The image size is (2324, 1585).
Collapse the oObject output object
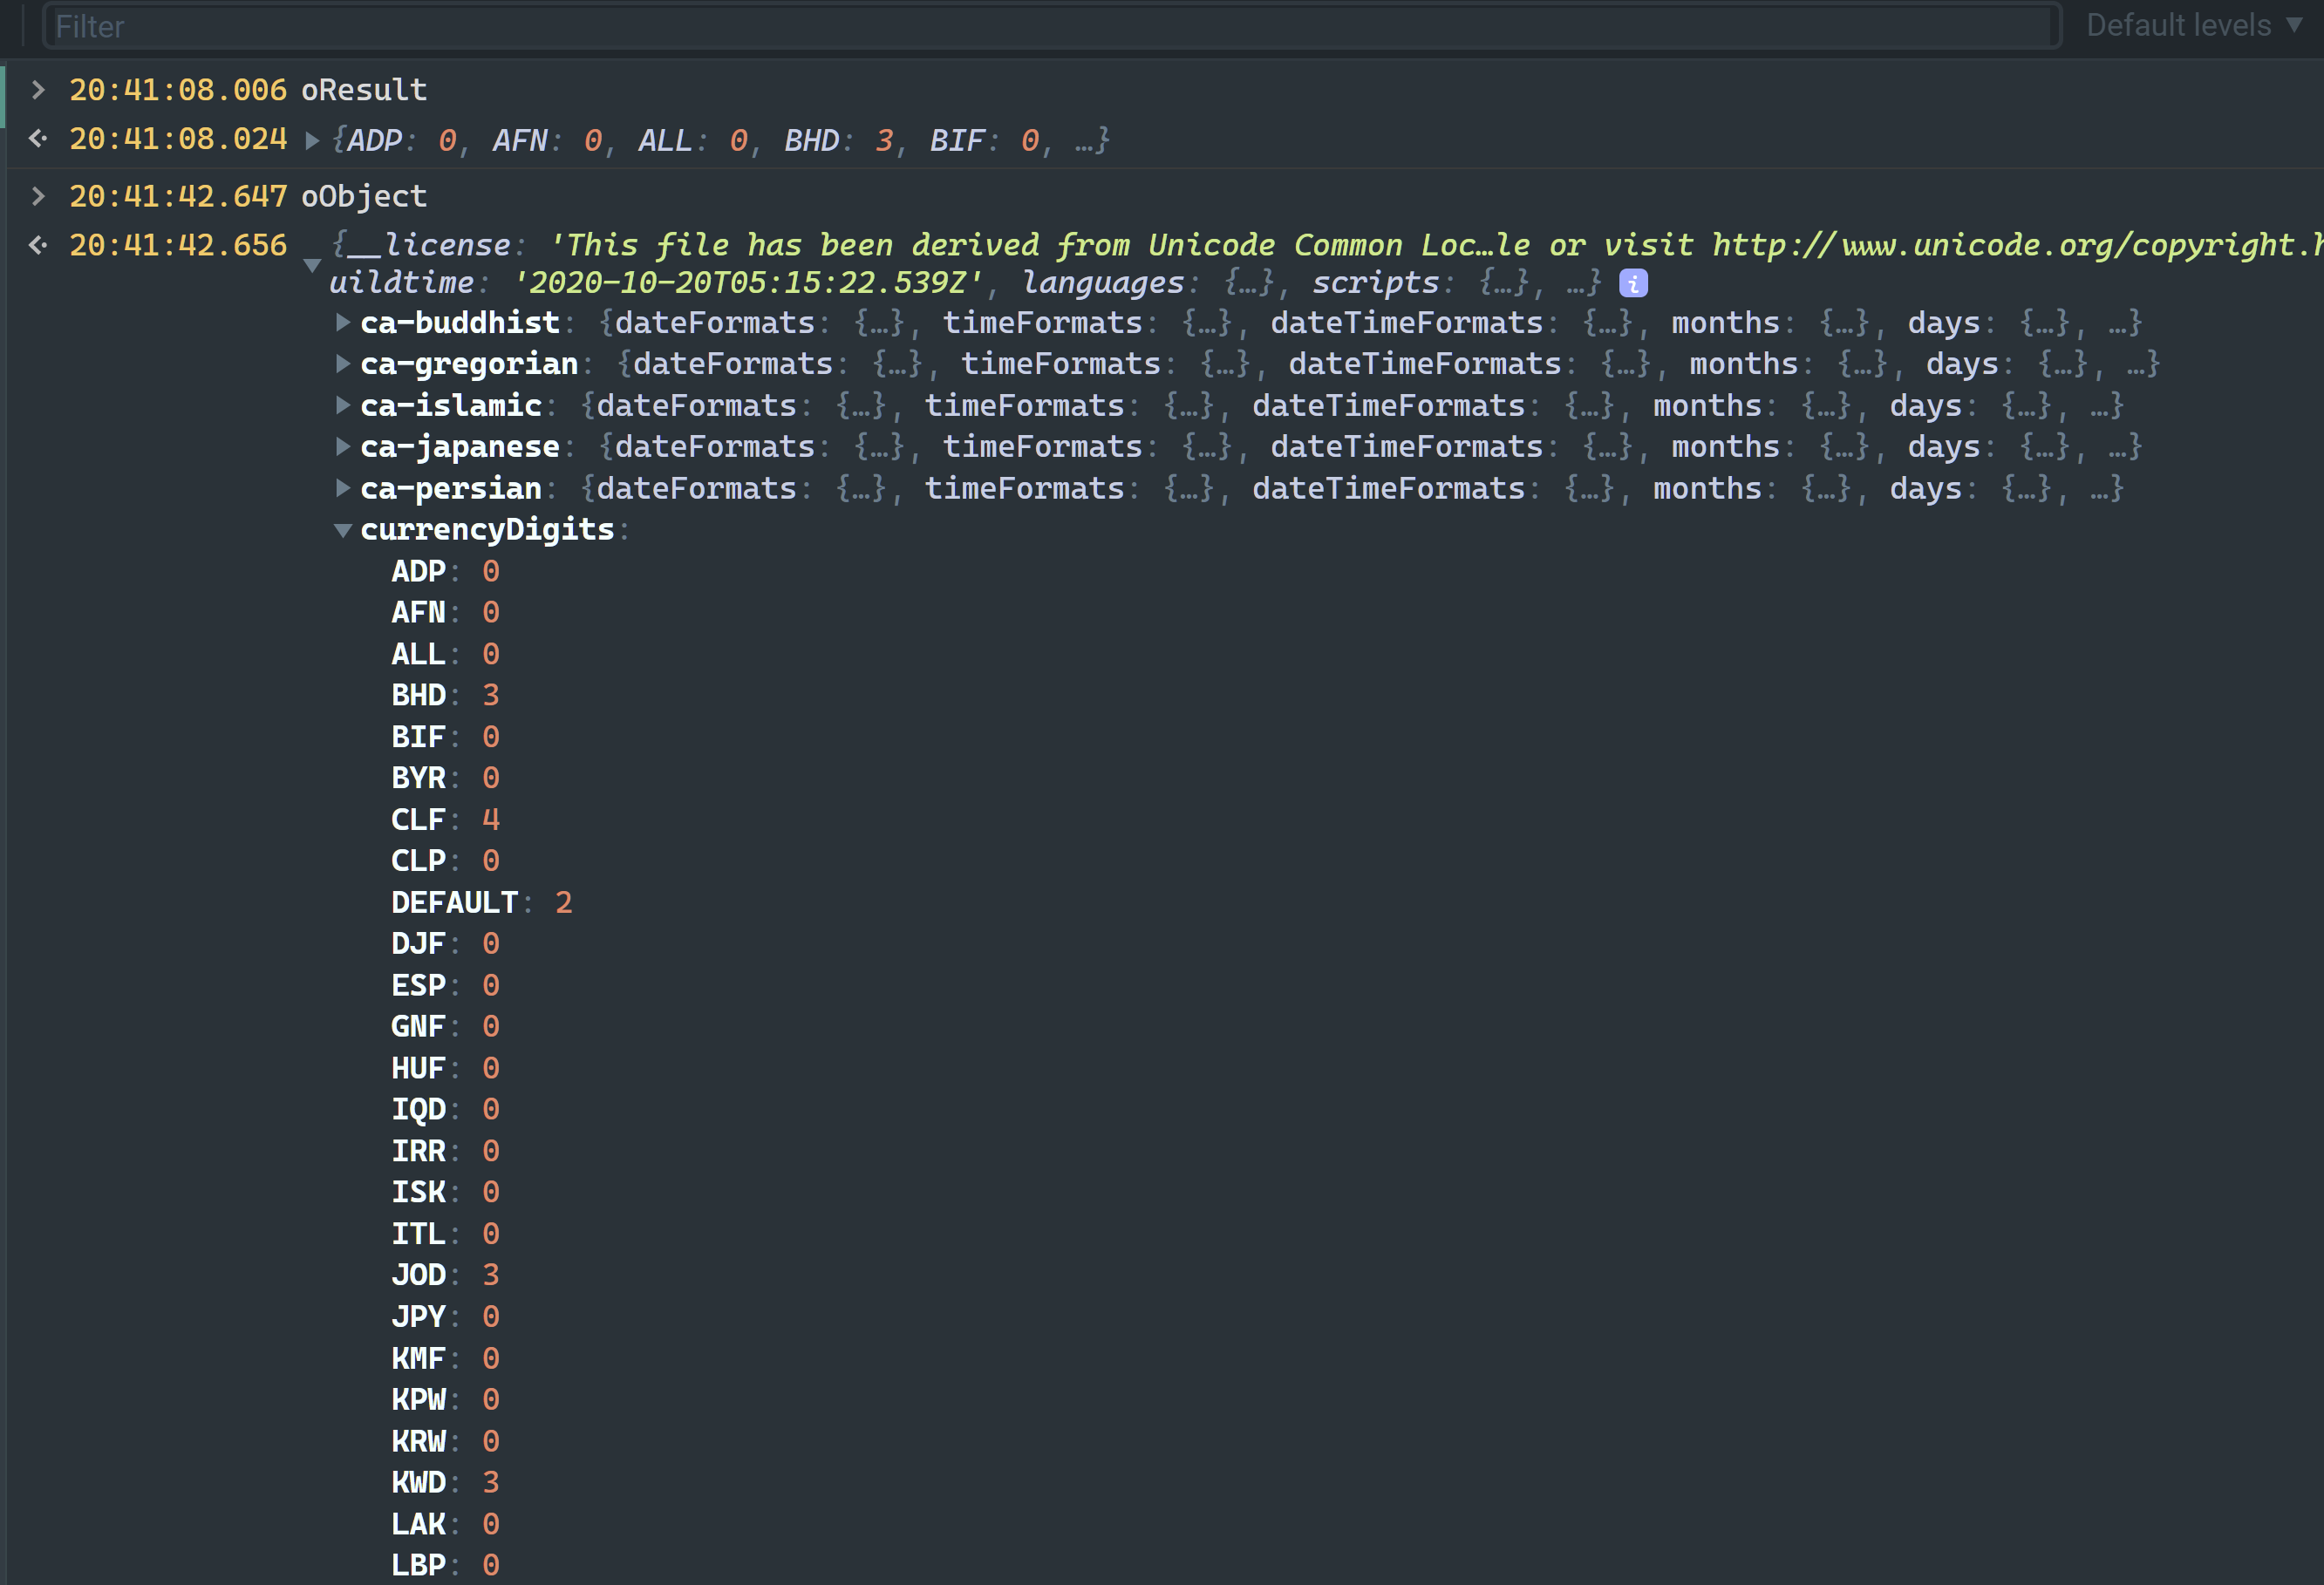tap(312, 265)
